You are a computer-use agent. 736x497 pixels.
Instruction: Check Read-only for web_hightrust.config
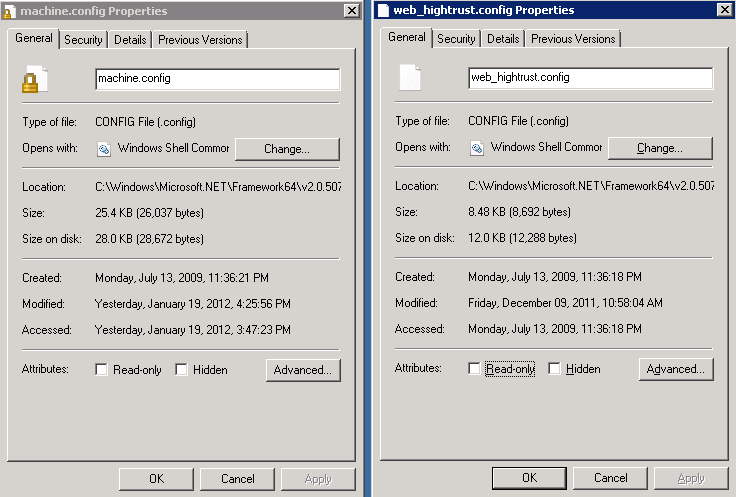coord(474,369)
